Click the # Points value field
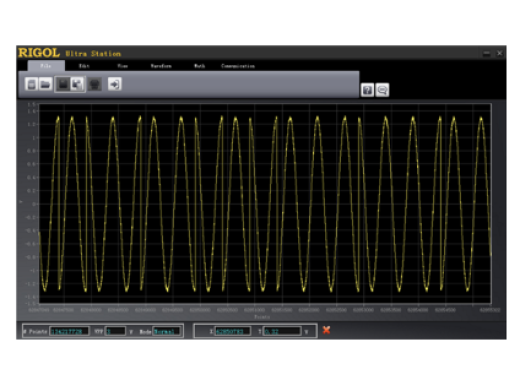 pyautogui.click(x=69, y=331)
